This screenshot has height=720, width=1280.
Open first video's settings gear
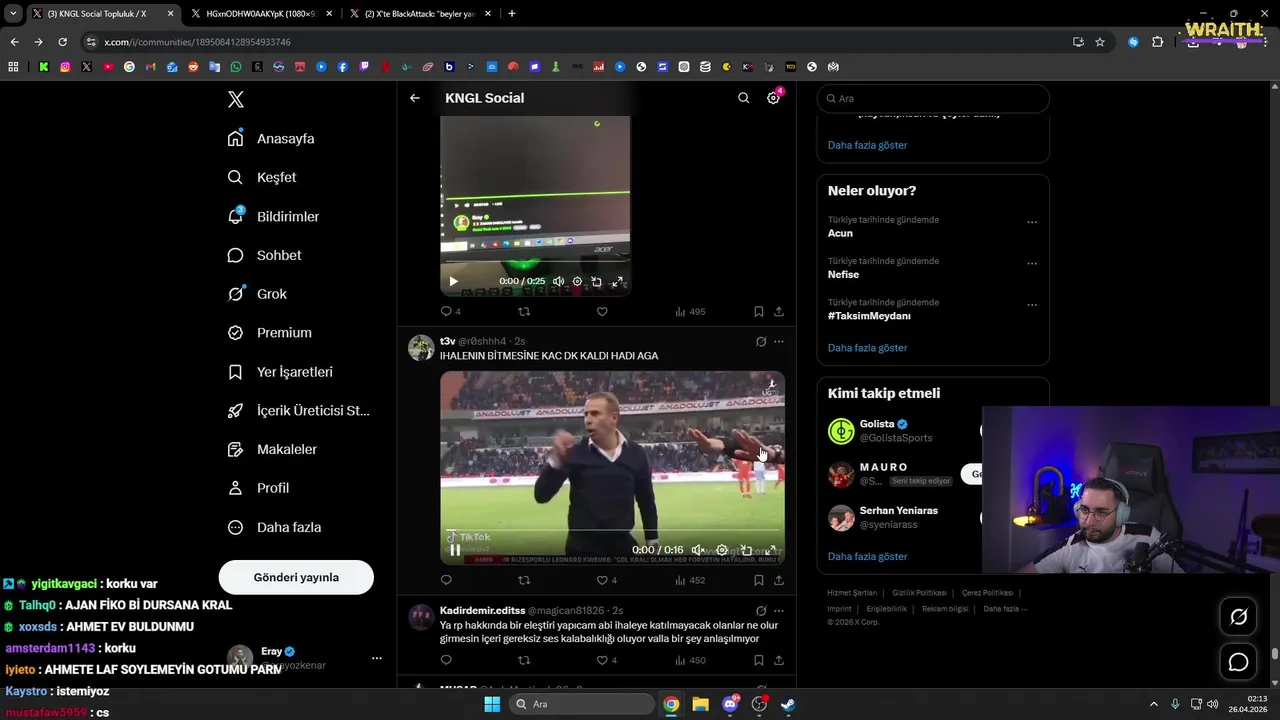click(x=577, y=282)
